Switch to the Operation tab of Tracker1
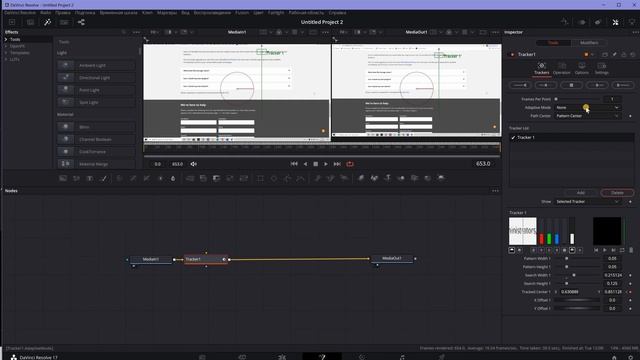 coord(562,69)
